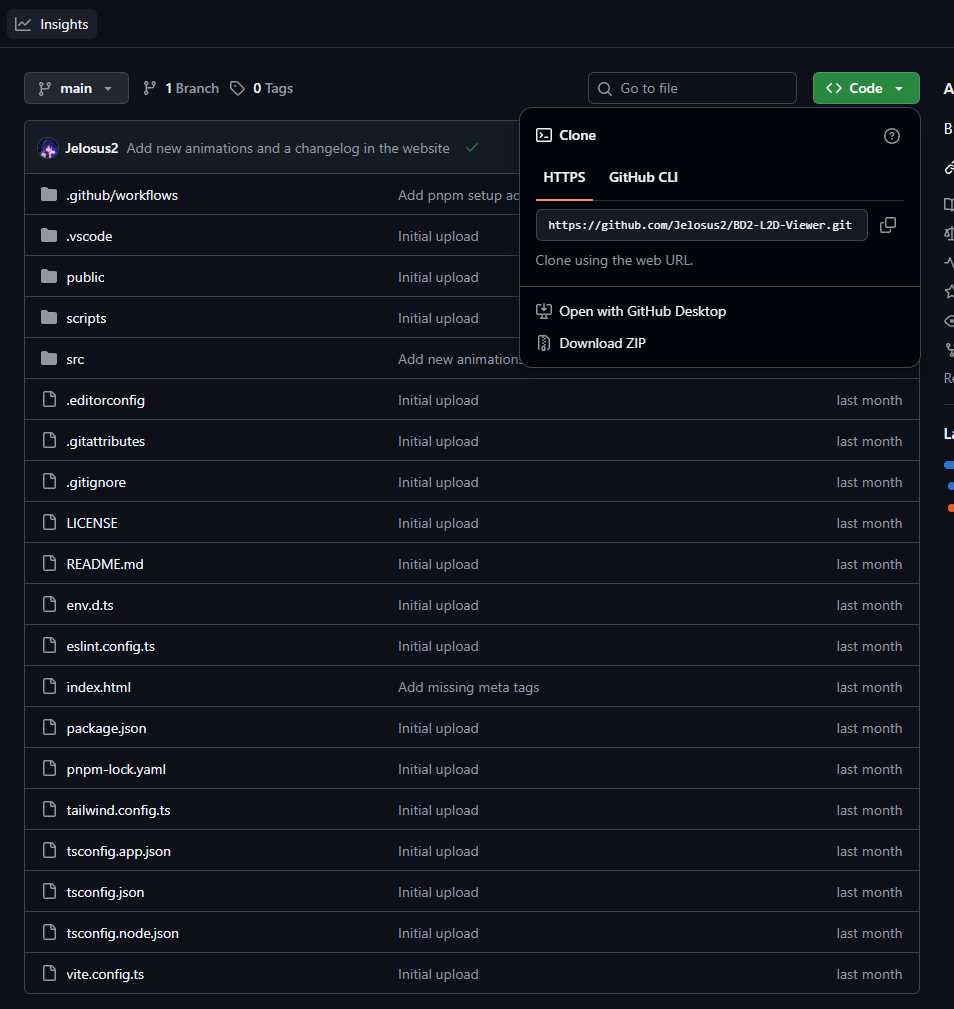Click the index.html file icon

(x=50, y=687)
